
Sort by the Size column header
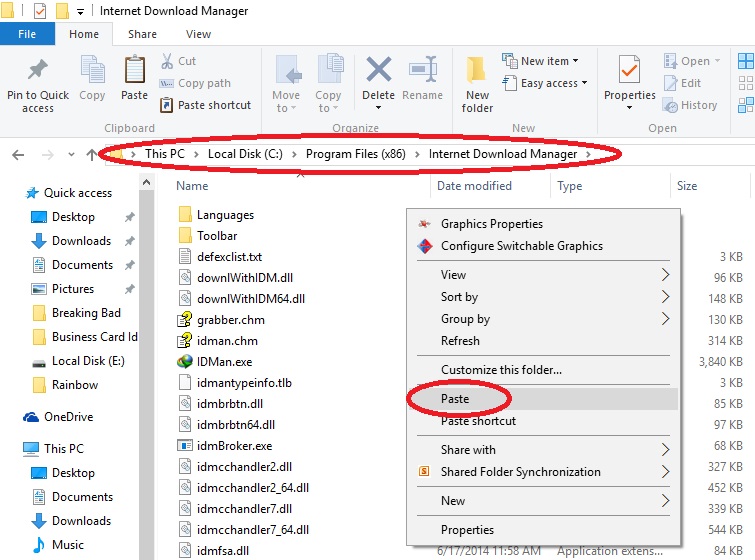click(x=687, y=186)
